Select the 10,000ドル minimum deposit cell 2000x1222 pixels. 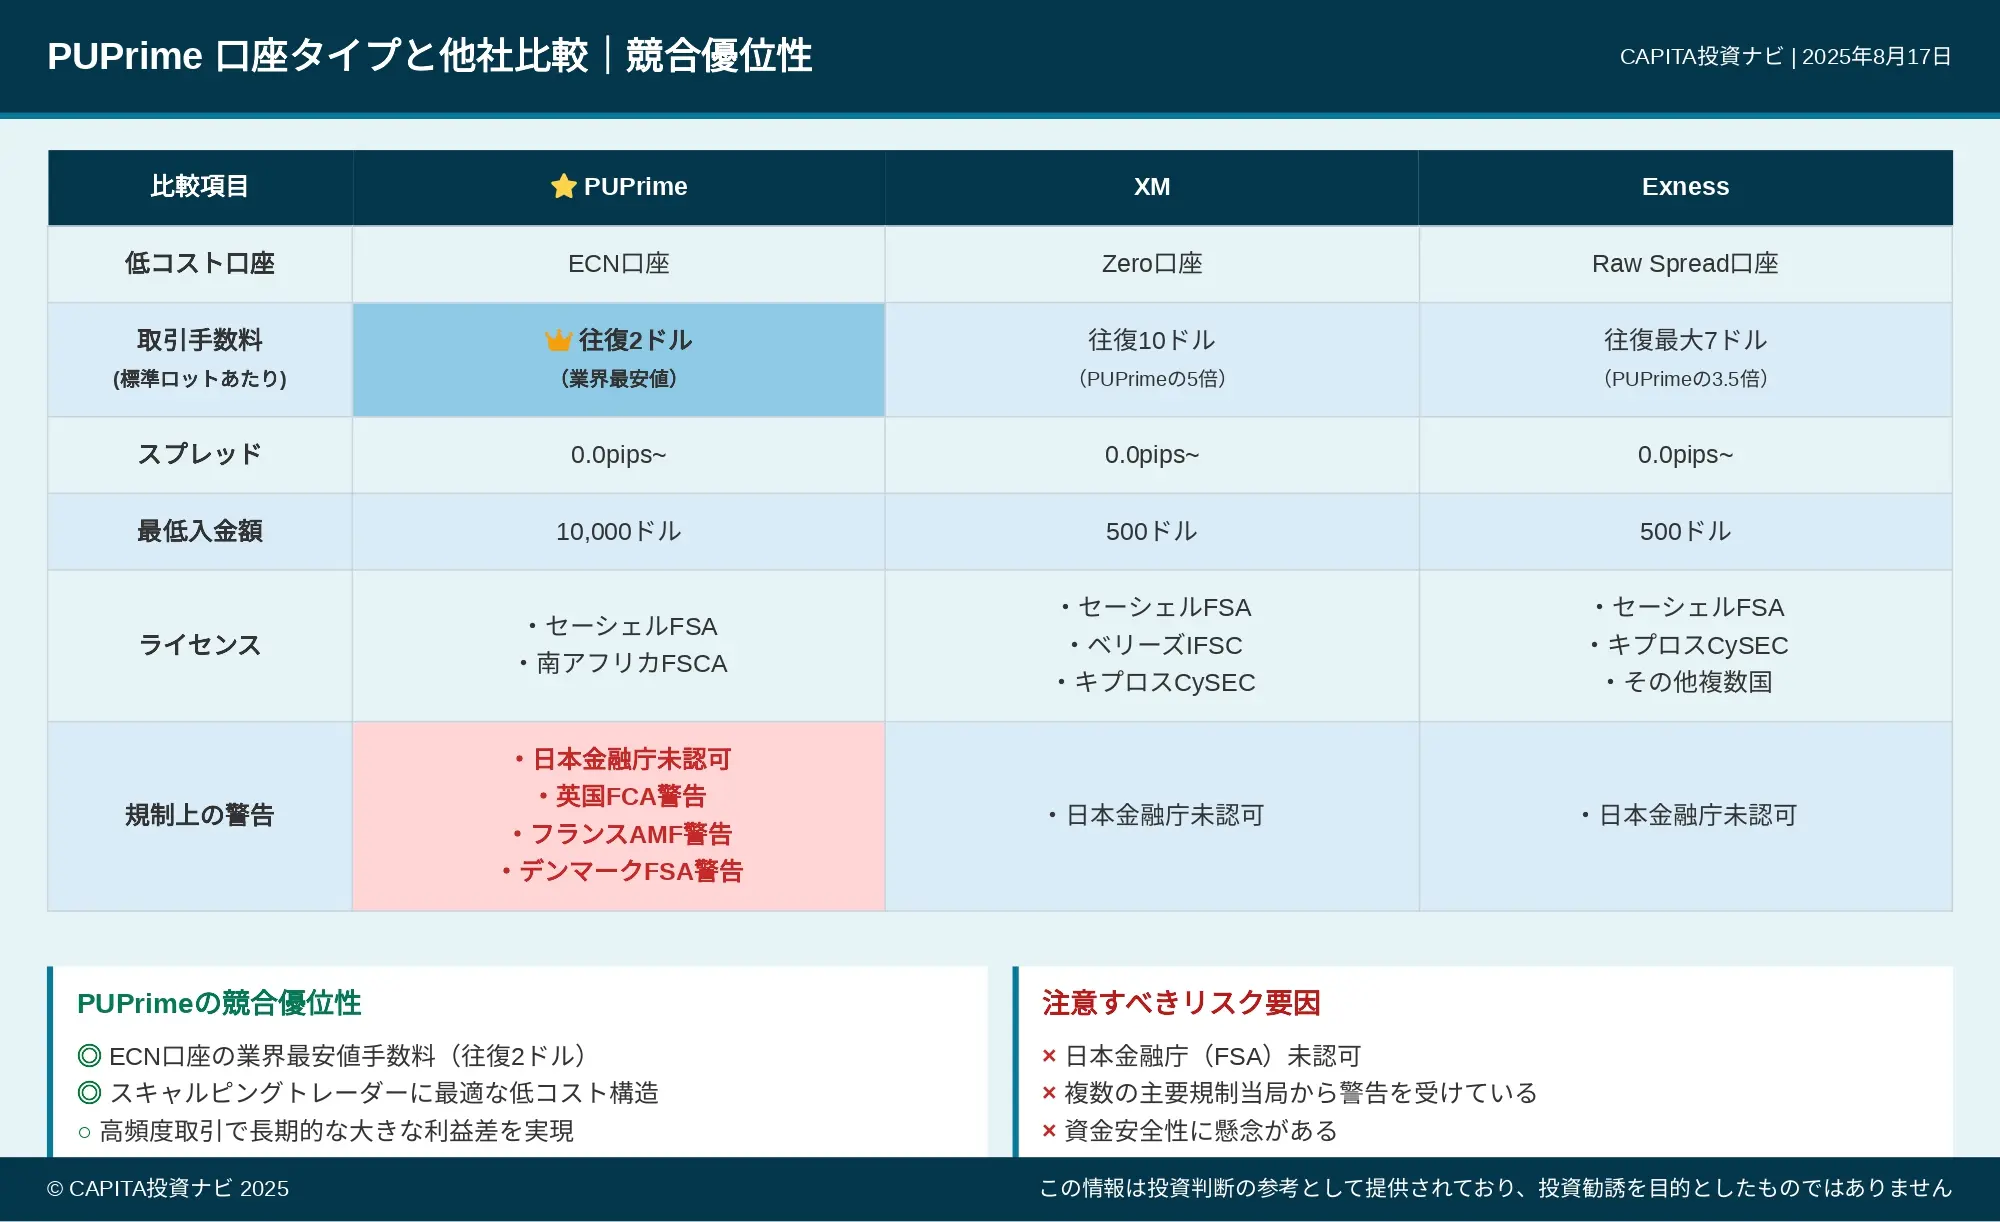(619, 532)
